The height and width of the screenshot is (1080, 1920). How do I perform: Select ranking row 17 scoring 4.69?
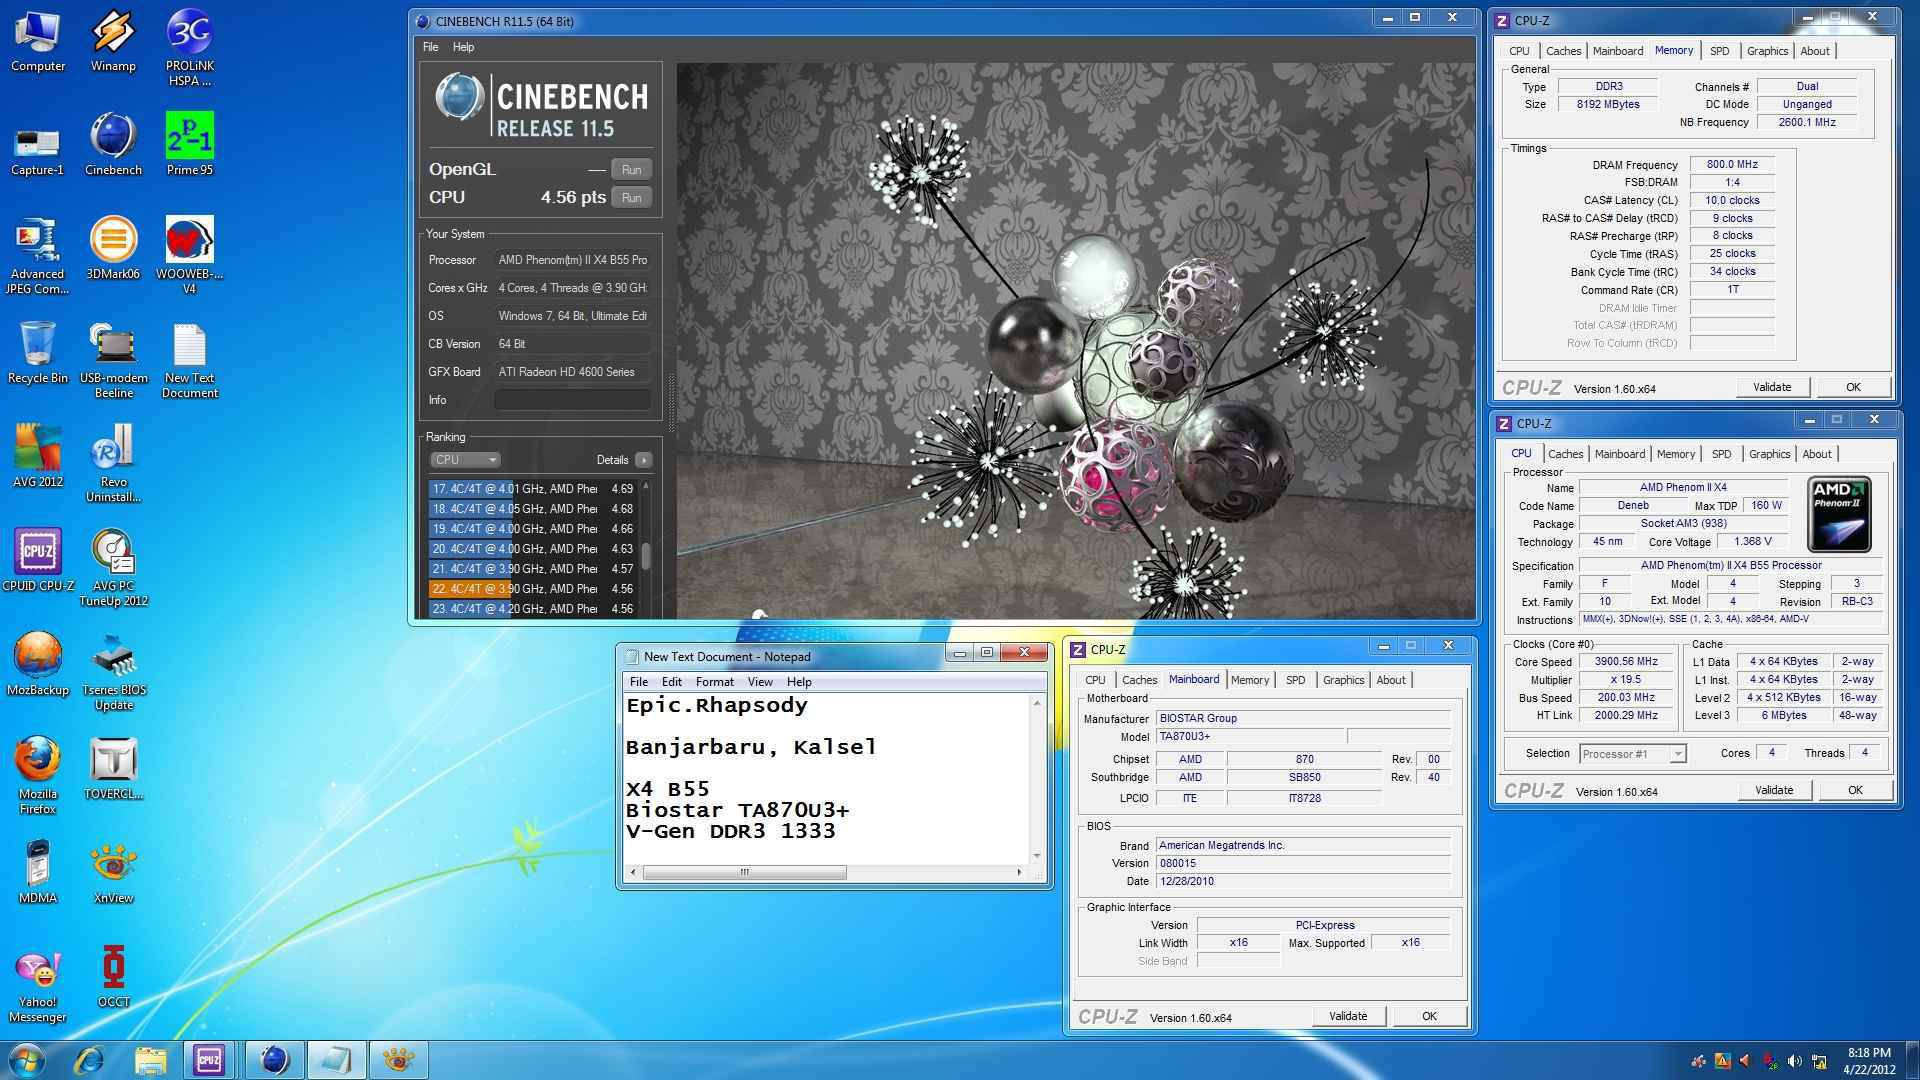point(534,489)
